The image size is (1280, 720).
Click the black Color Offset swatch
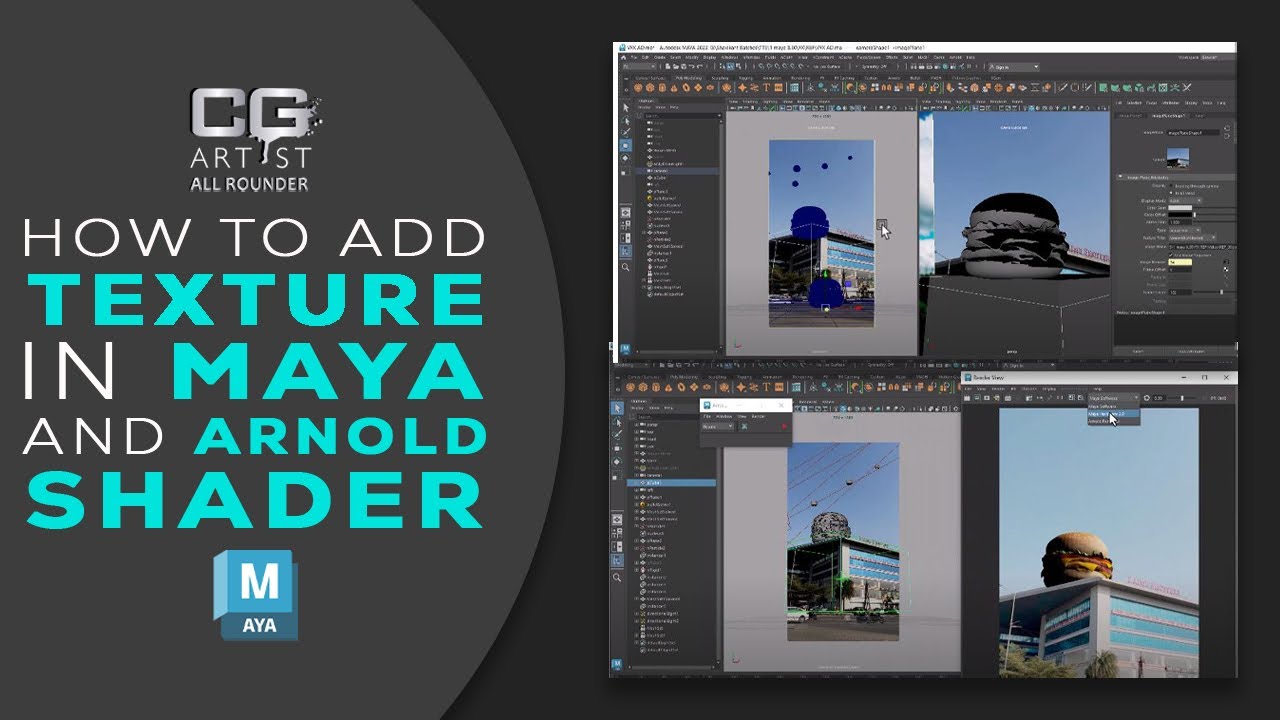pos(1180,215)
